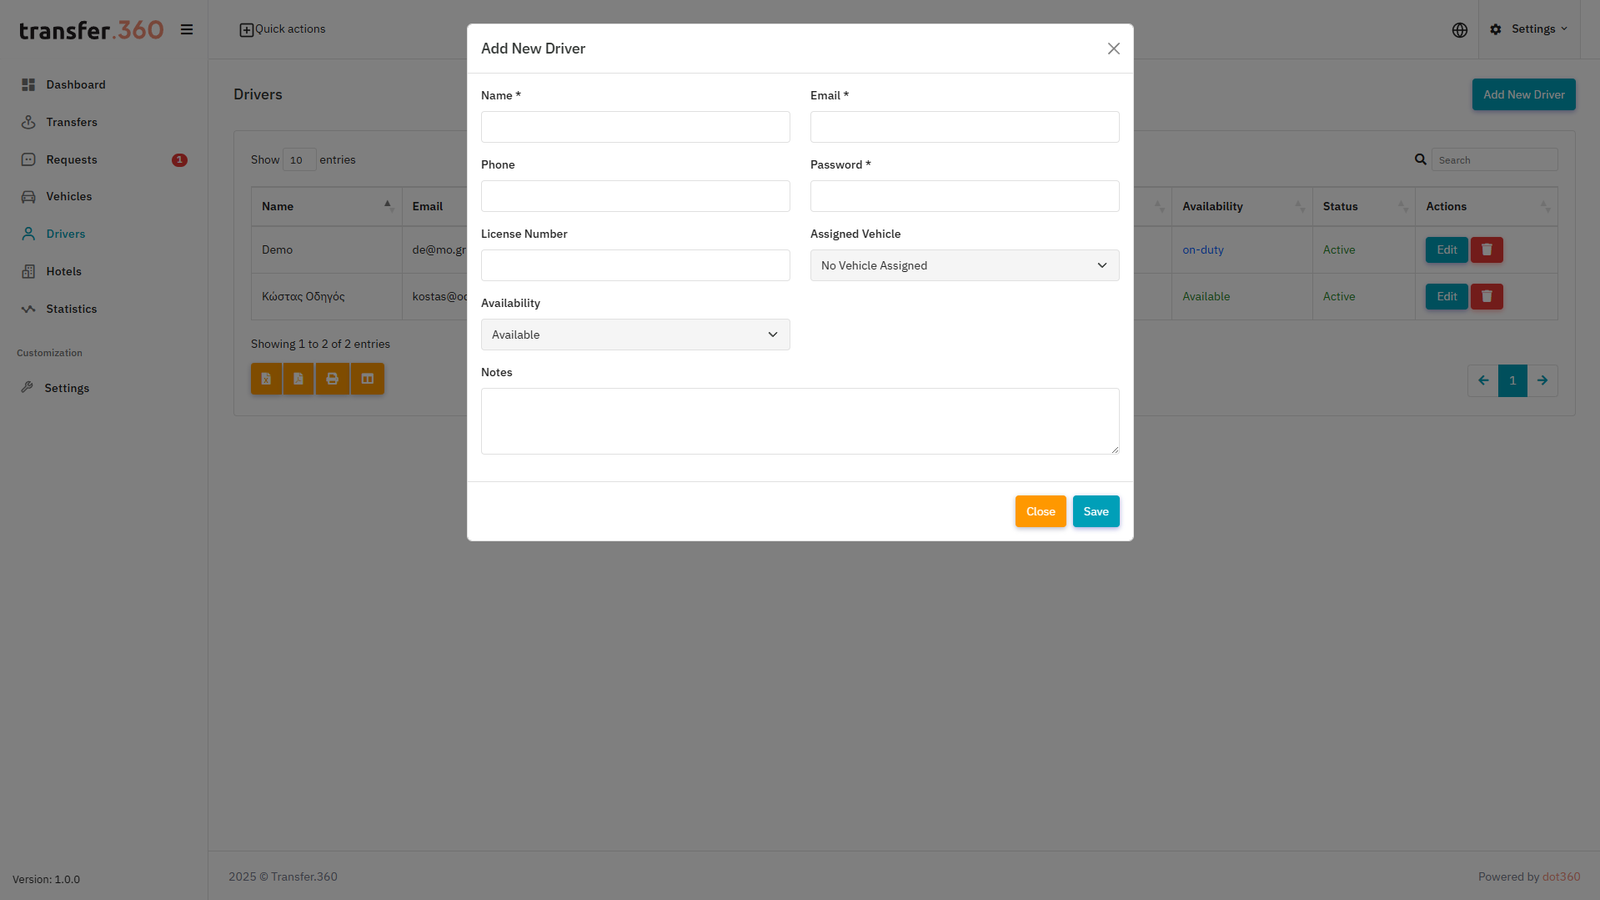Screen dimensions: 1600x900
Task: Open Quick actions
Action: coord(282,29)
